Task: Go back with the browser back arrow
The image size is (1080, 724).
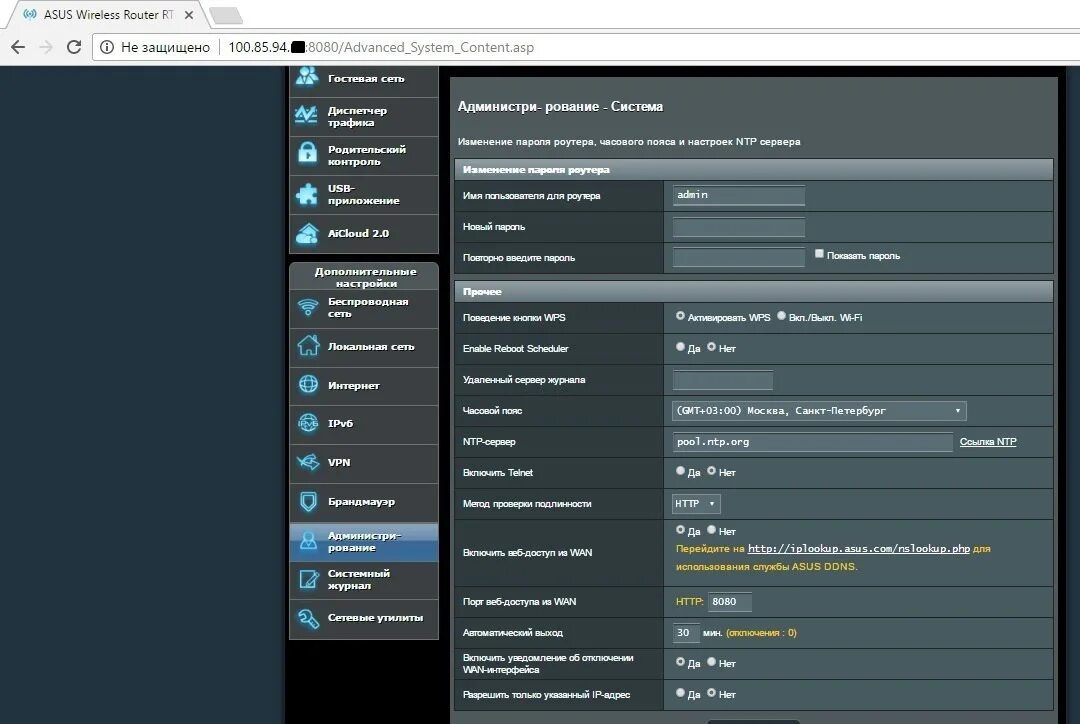Action: coord(19,47)
